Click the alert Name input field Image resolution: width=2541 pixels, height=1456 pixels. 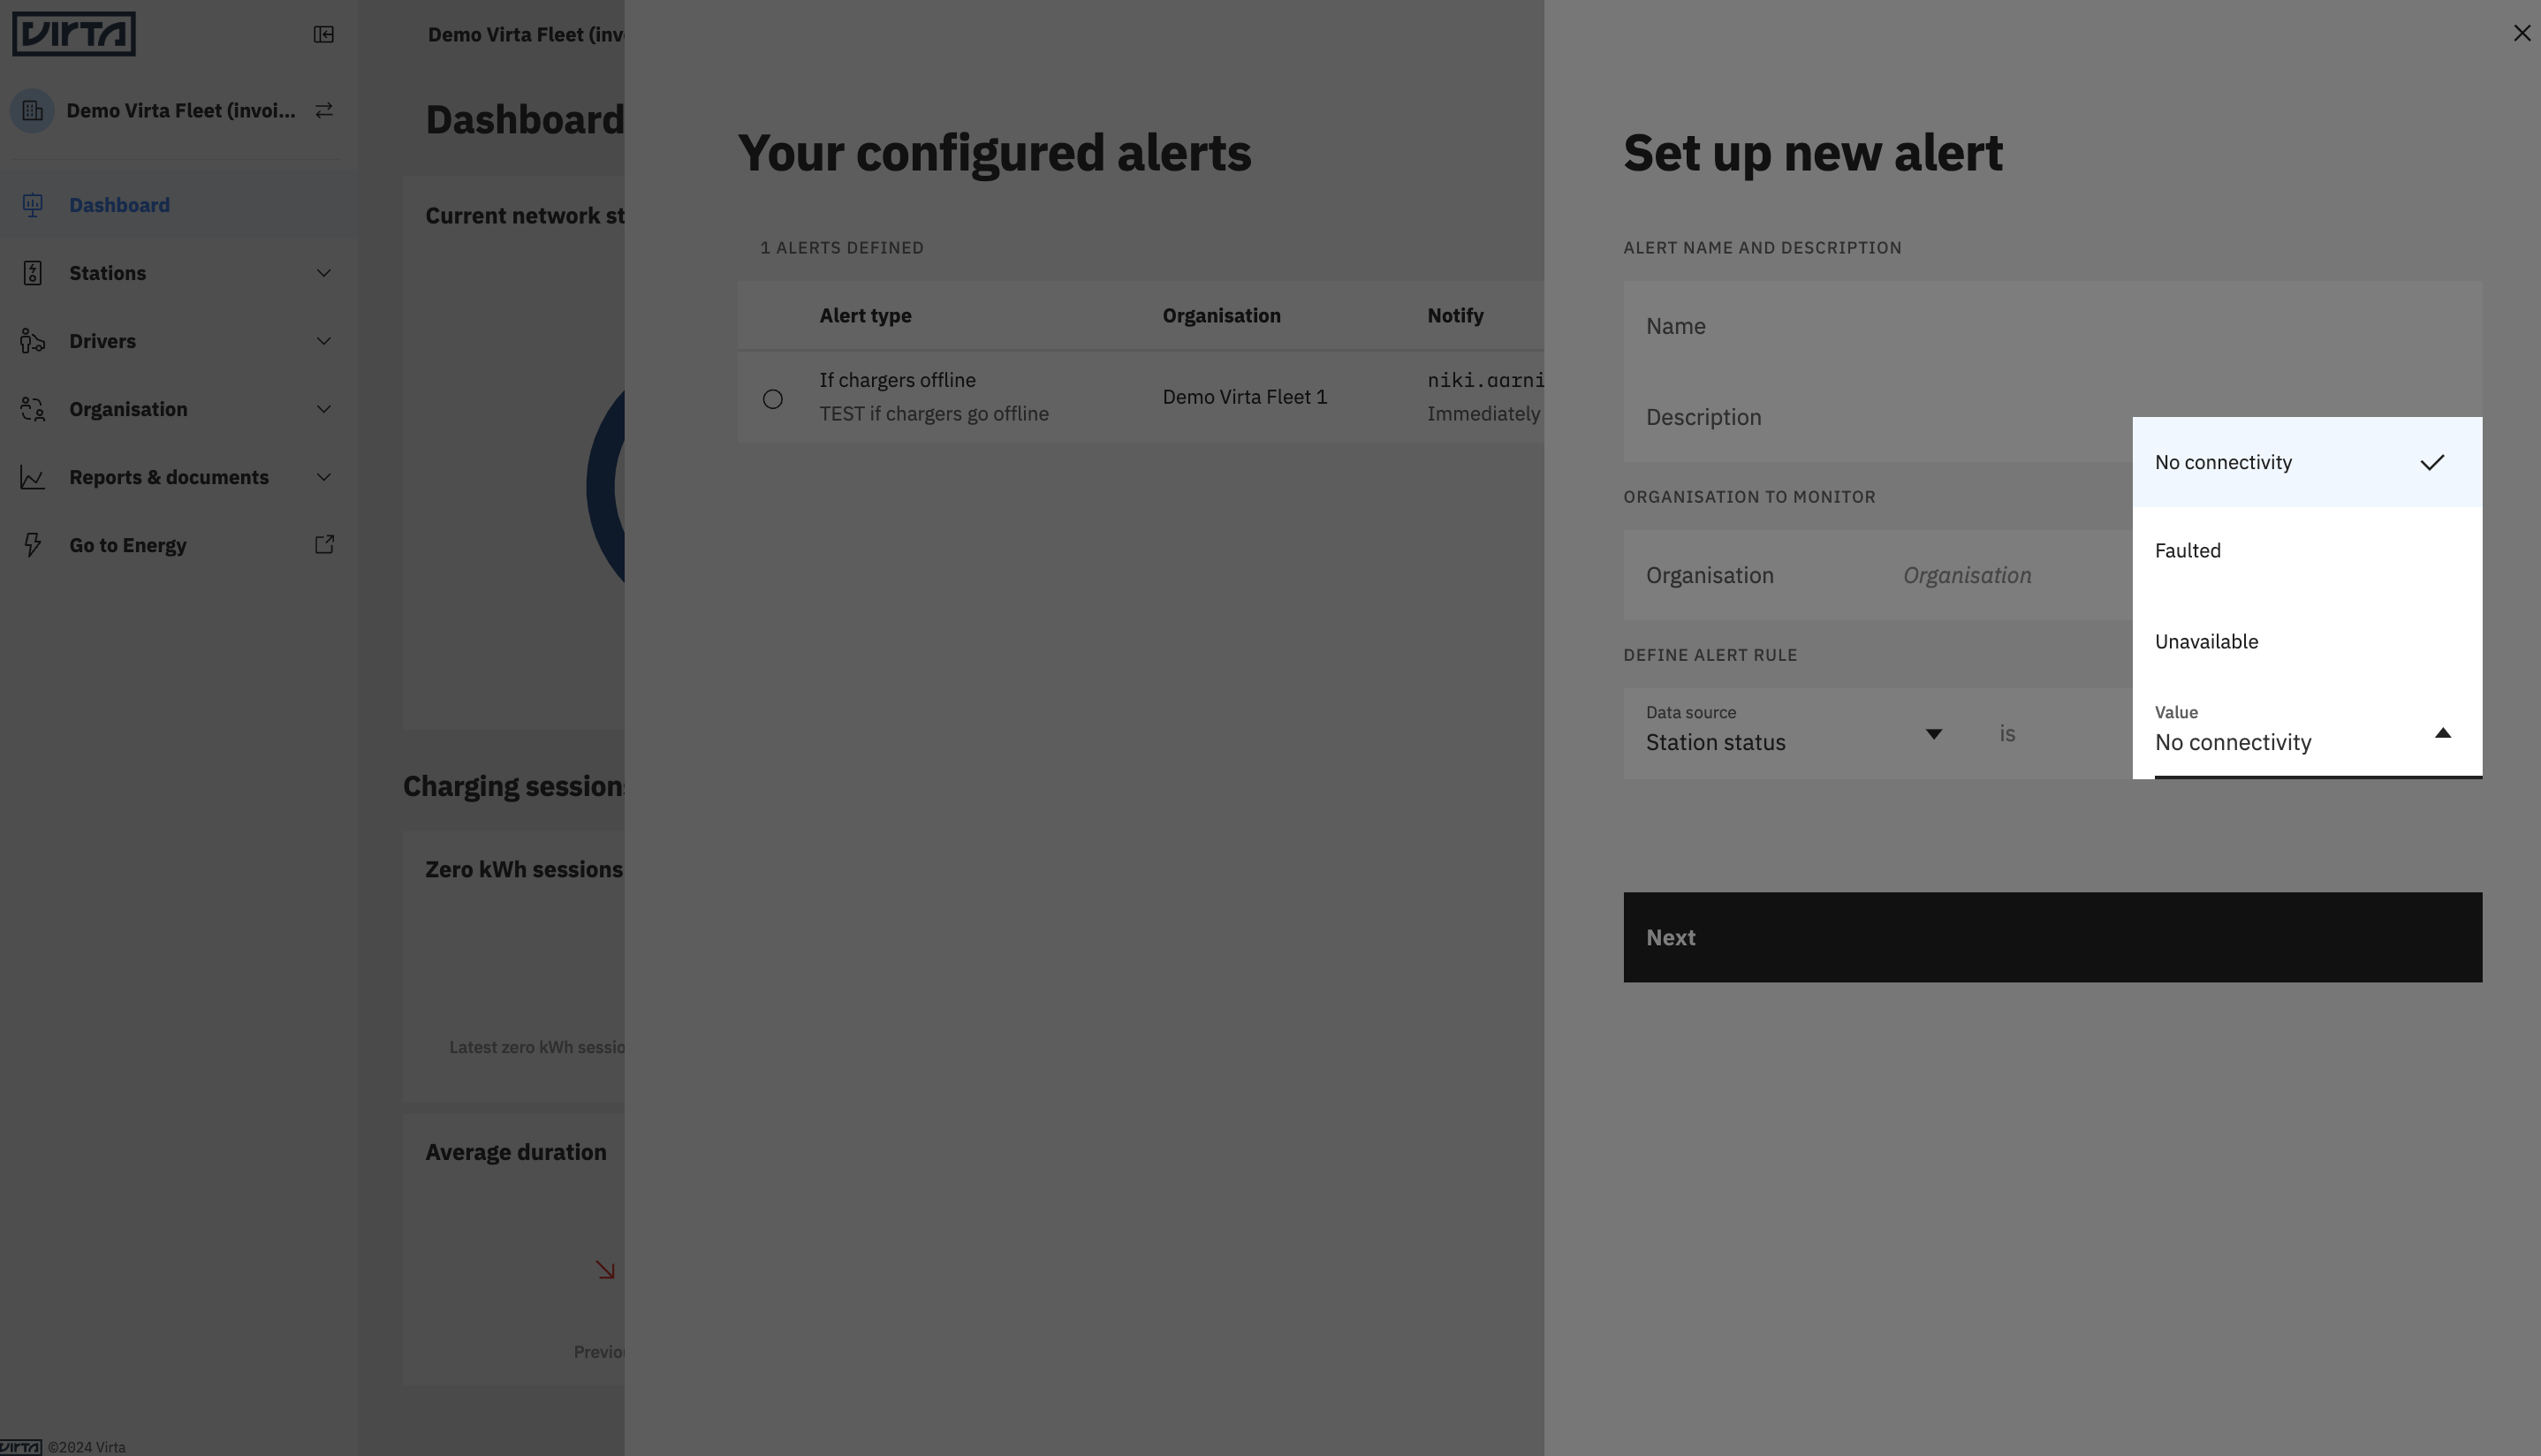(2052, 326)
